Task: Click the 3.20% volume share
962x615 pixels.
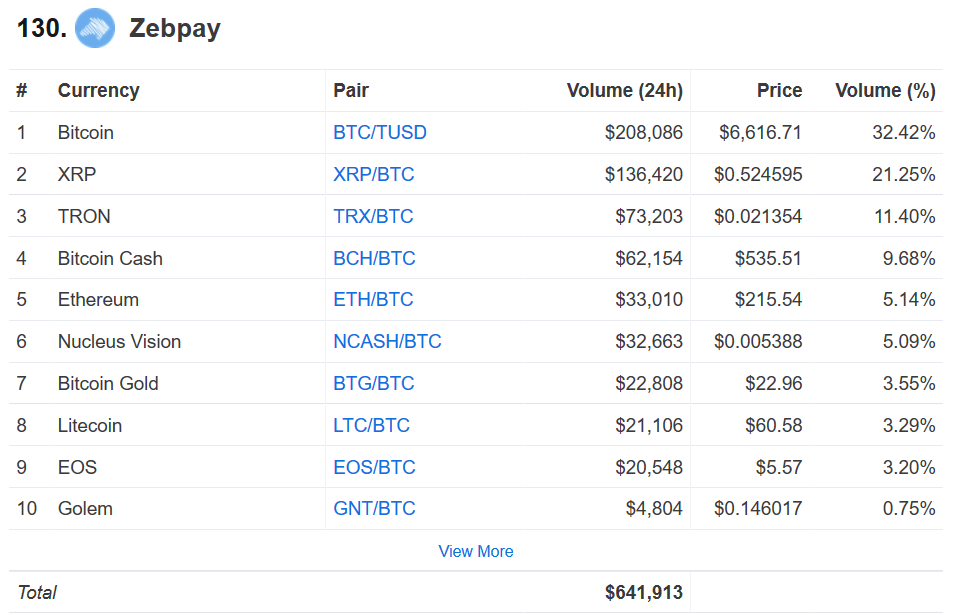Action: 909,467
